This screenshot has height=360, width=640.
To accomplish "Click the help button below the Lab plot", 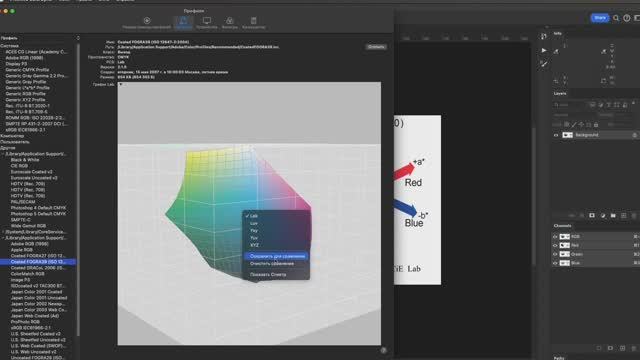I will pos(383,350).
